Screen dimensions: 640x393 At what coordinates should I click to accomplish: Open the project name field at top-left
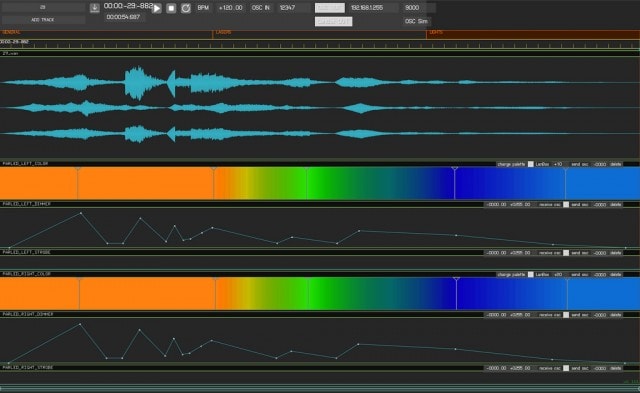43,7
